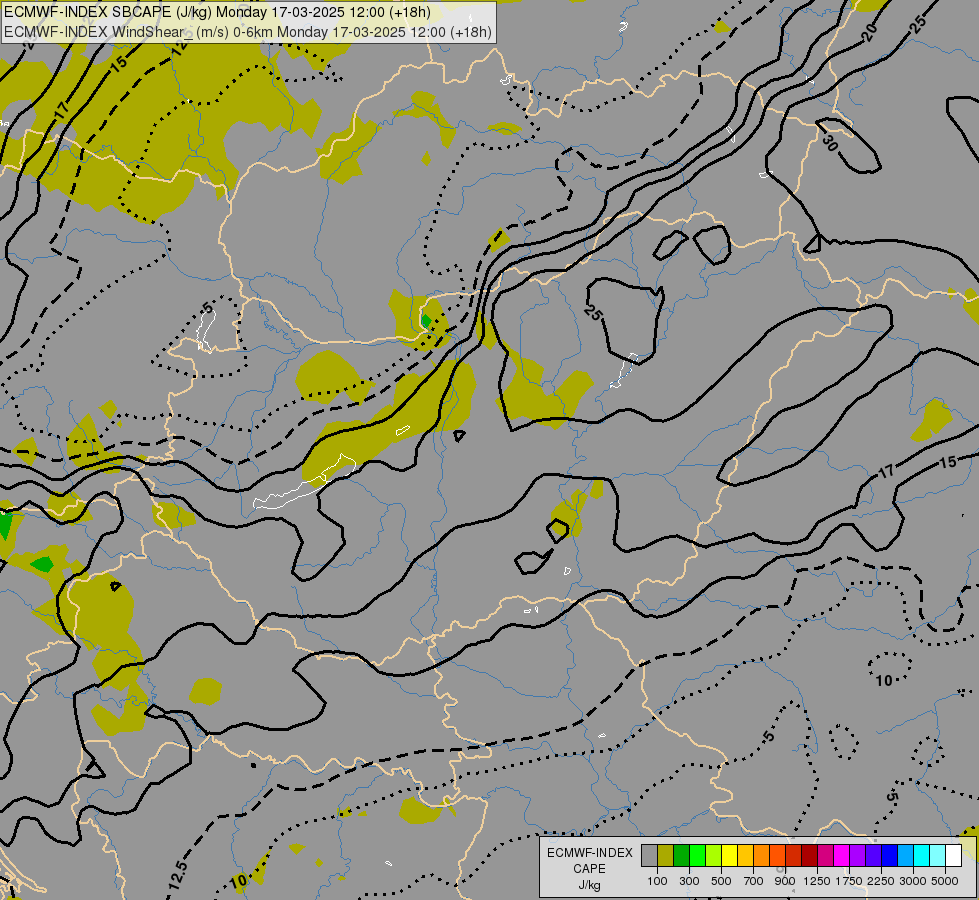Screen dimensions: 979x900
Task: Click the legend label '500'
Action: click(721, 881)
